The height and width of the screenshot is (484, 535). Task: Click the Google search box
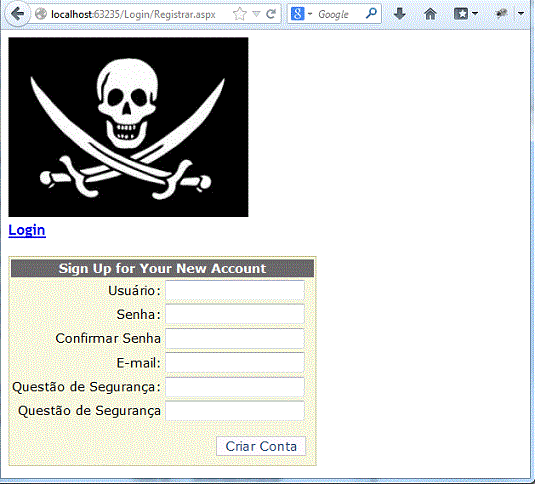(339, 14)
